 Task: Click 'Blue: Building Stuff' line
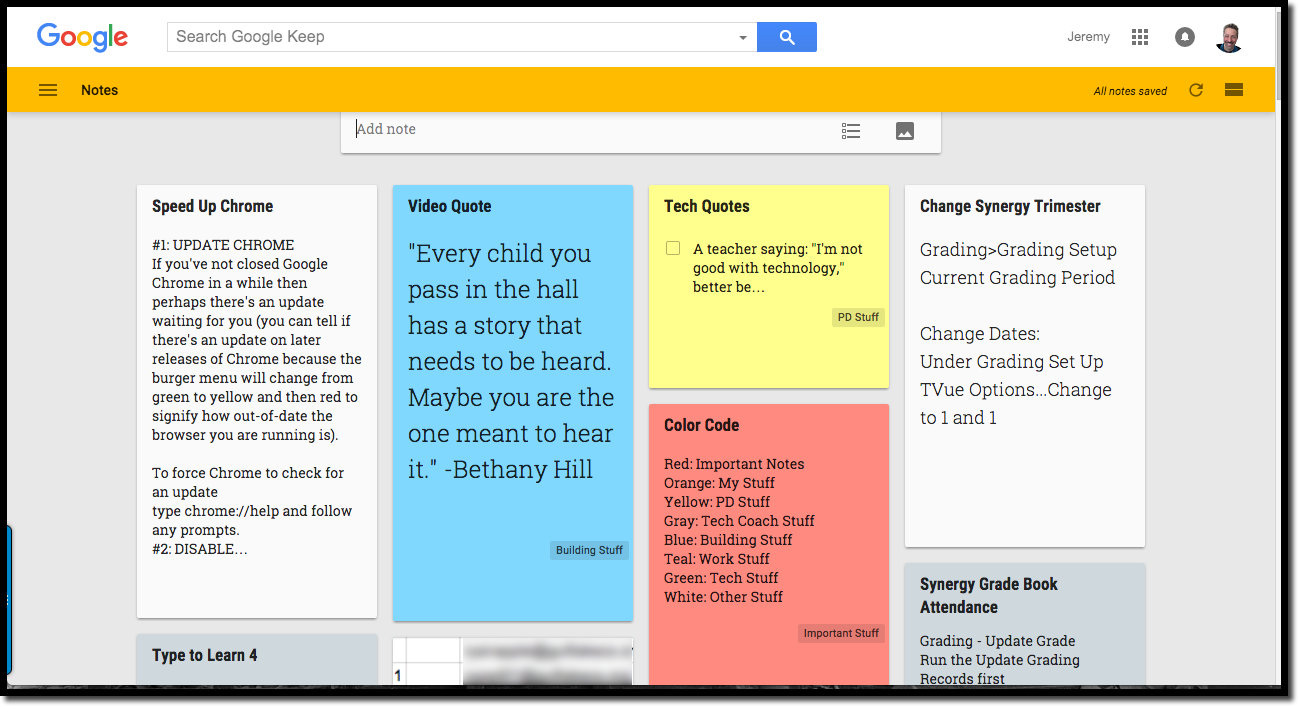728,540
